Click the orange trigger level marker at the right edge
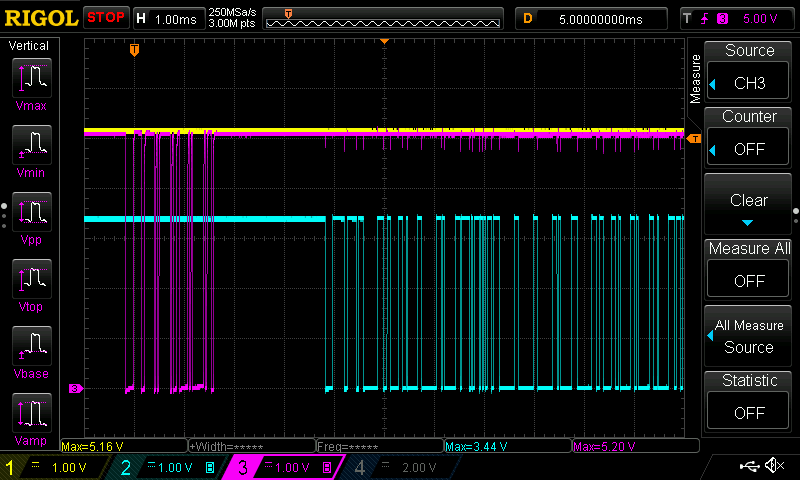This screenshot has height=480, width=800. [694, 138]
